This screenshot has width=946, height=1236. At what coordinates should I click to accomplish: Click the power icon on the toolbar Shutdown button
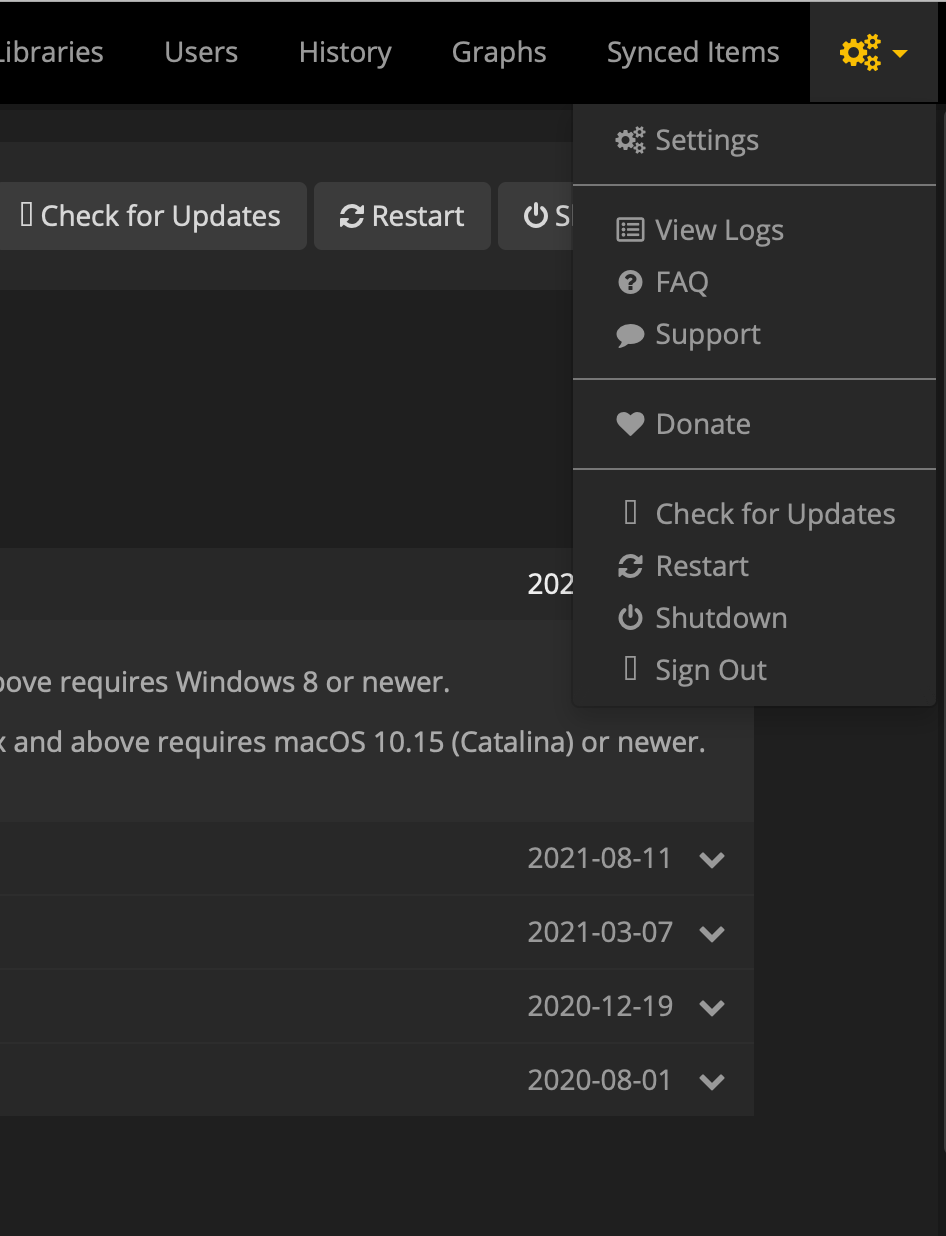click(x=536, y=216)
